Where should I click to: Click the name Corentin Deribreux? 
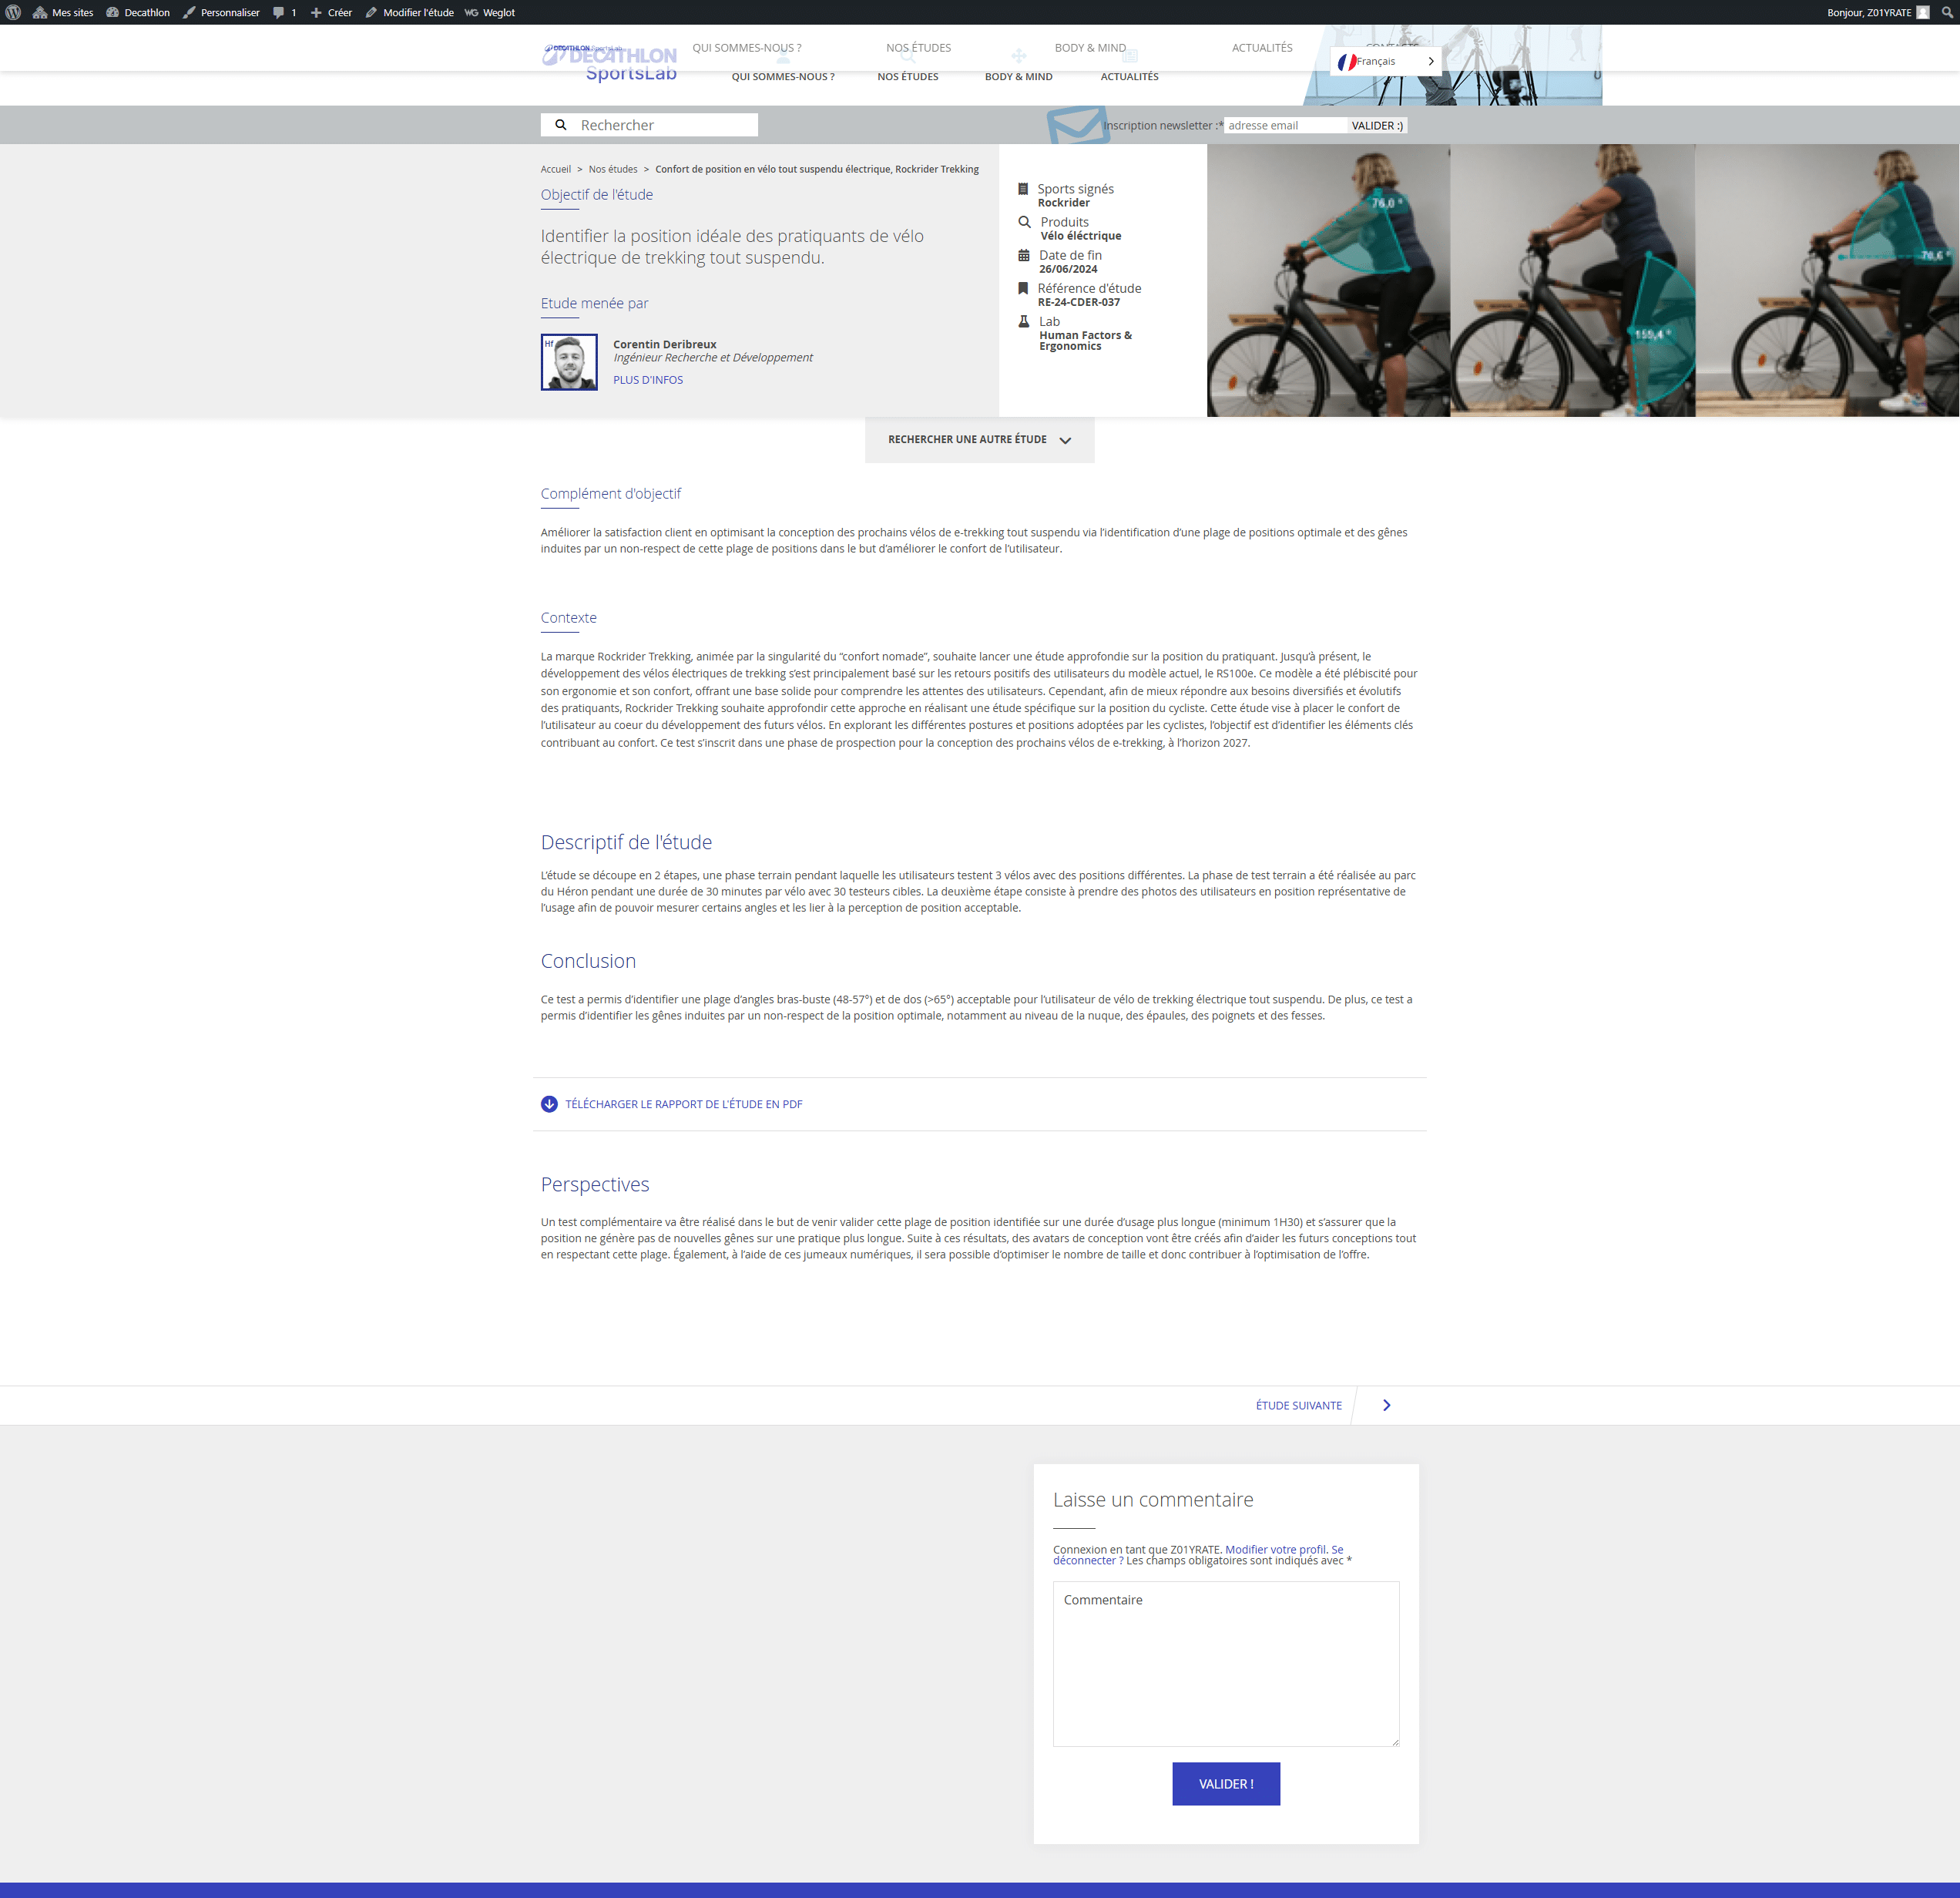(x=665, y=344)
